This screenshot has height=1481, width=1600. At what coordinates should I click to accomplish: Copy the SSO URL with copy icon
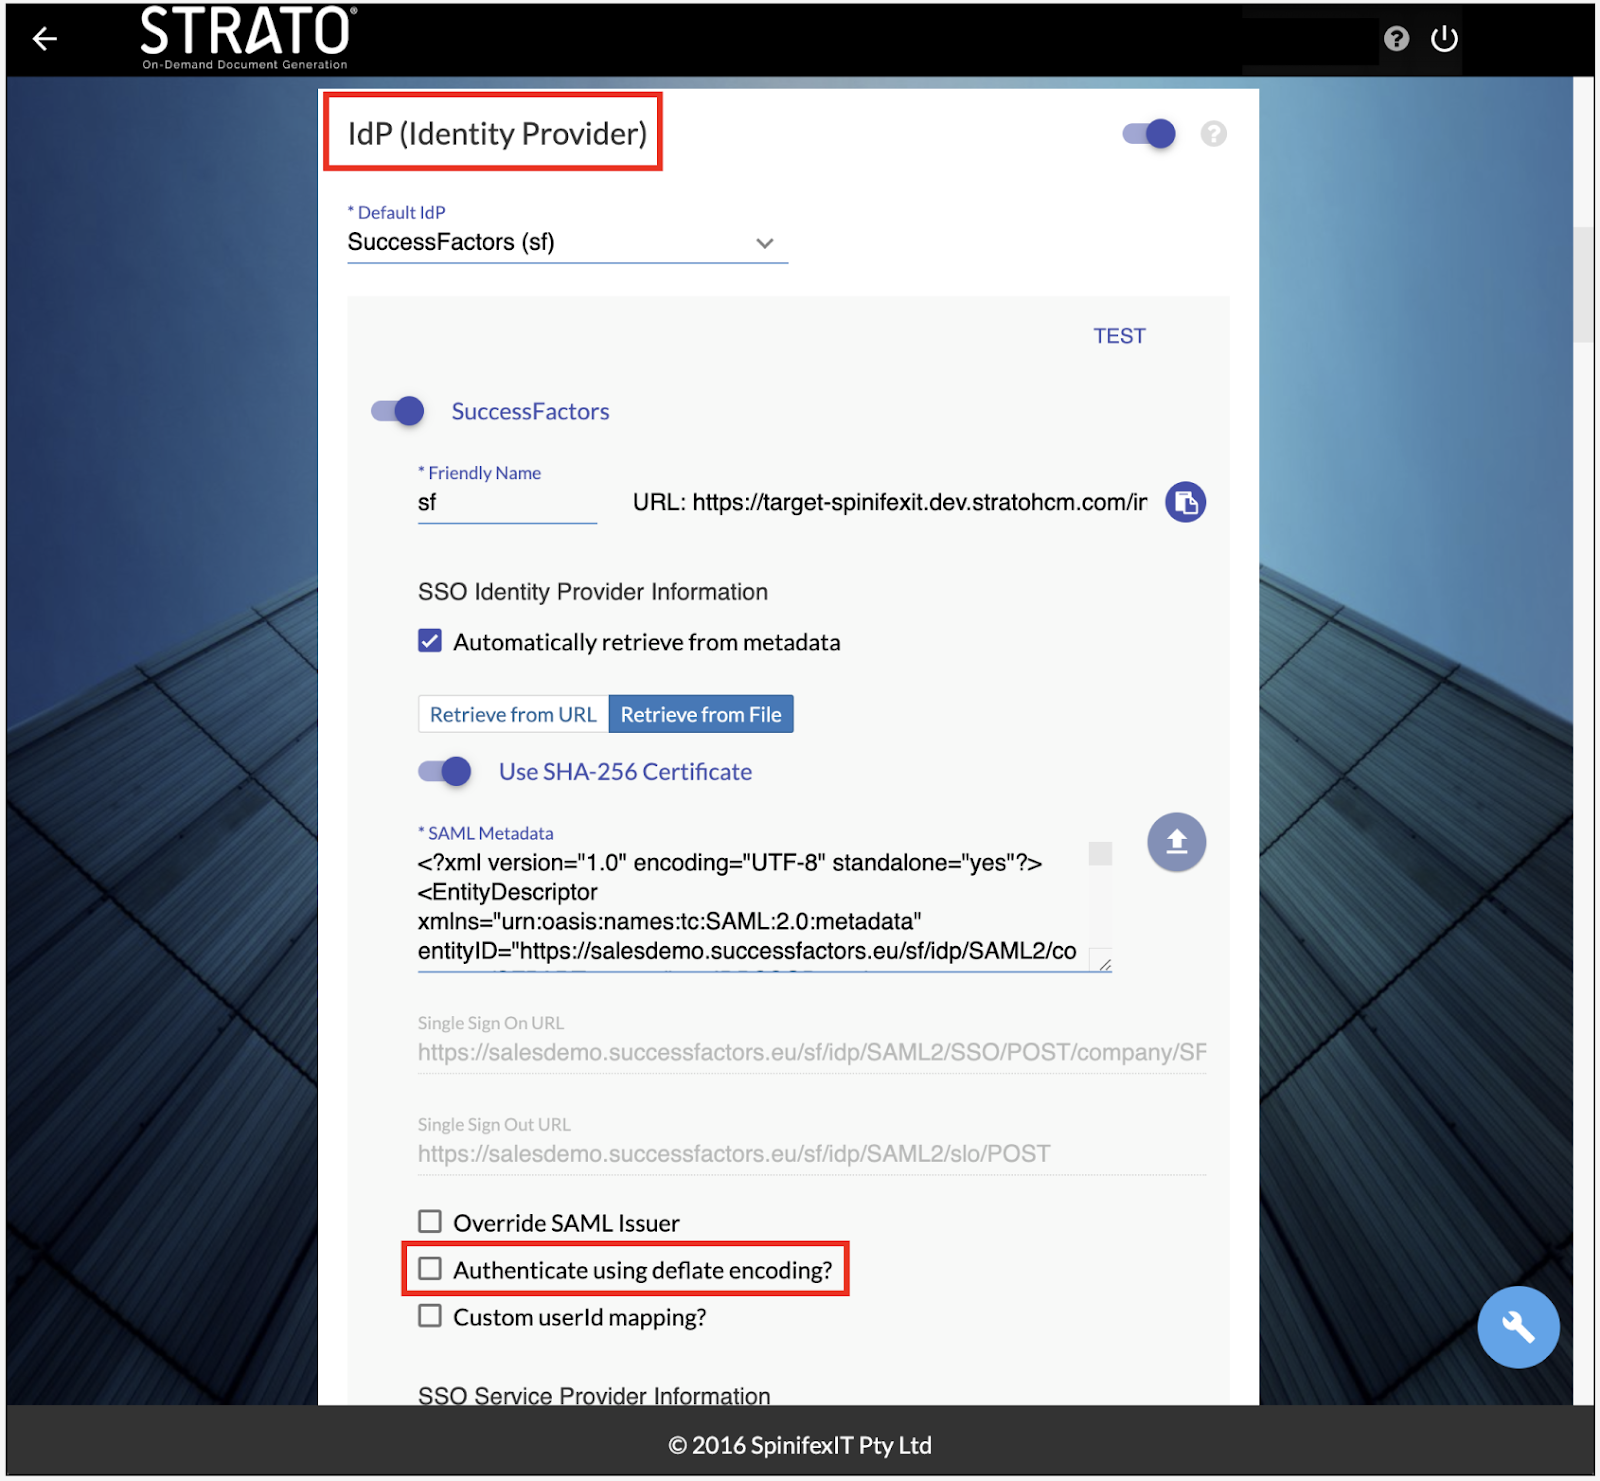click(x=1185, y=502)
